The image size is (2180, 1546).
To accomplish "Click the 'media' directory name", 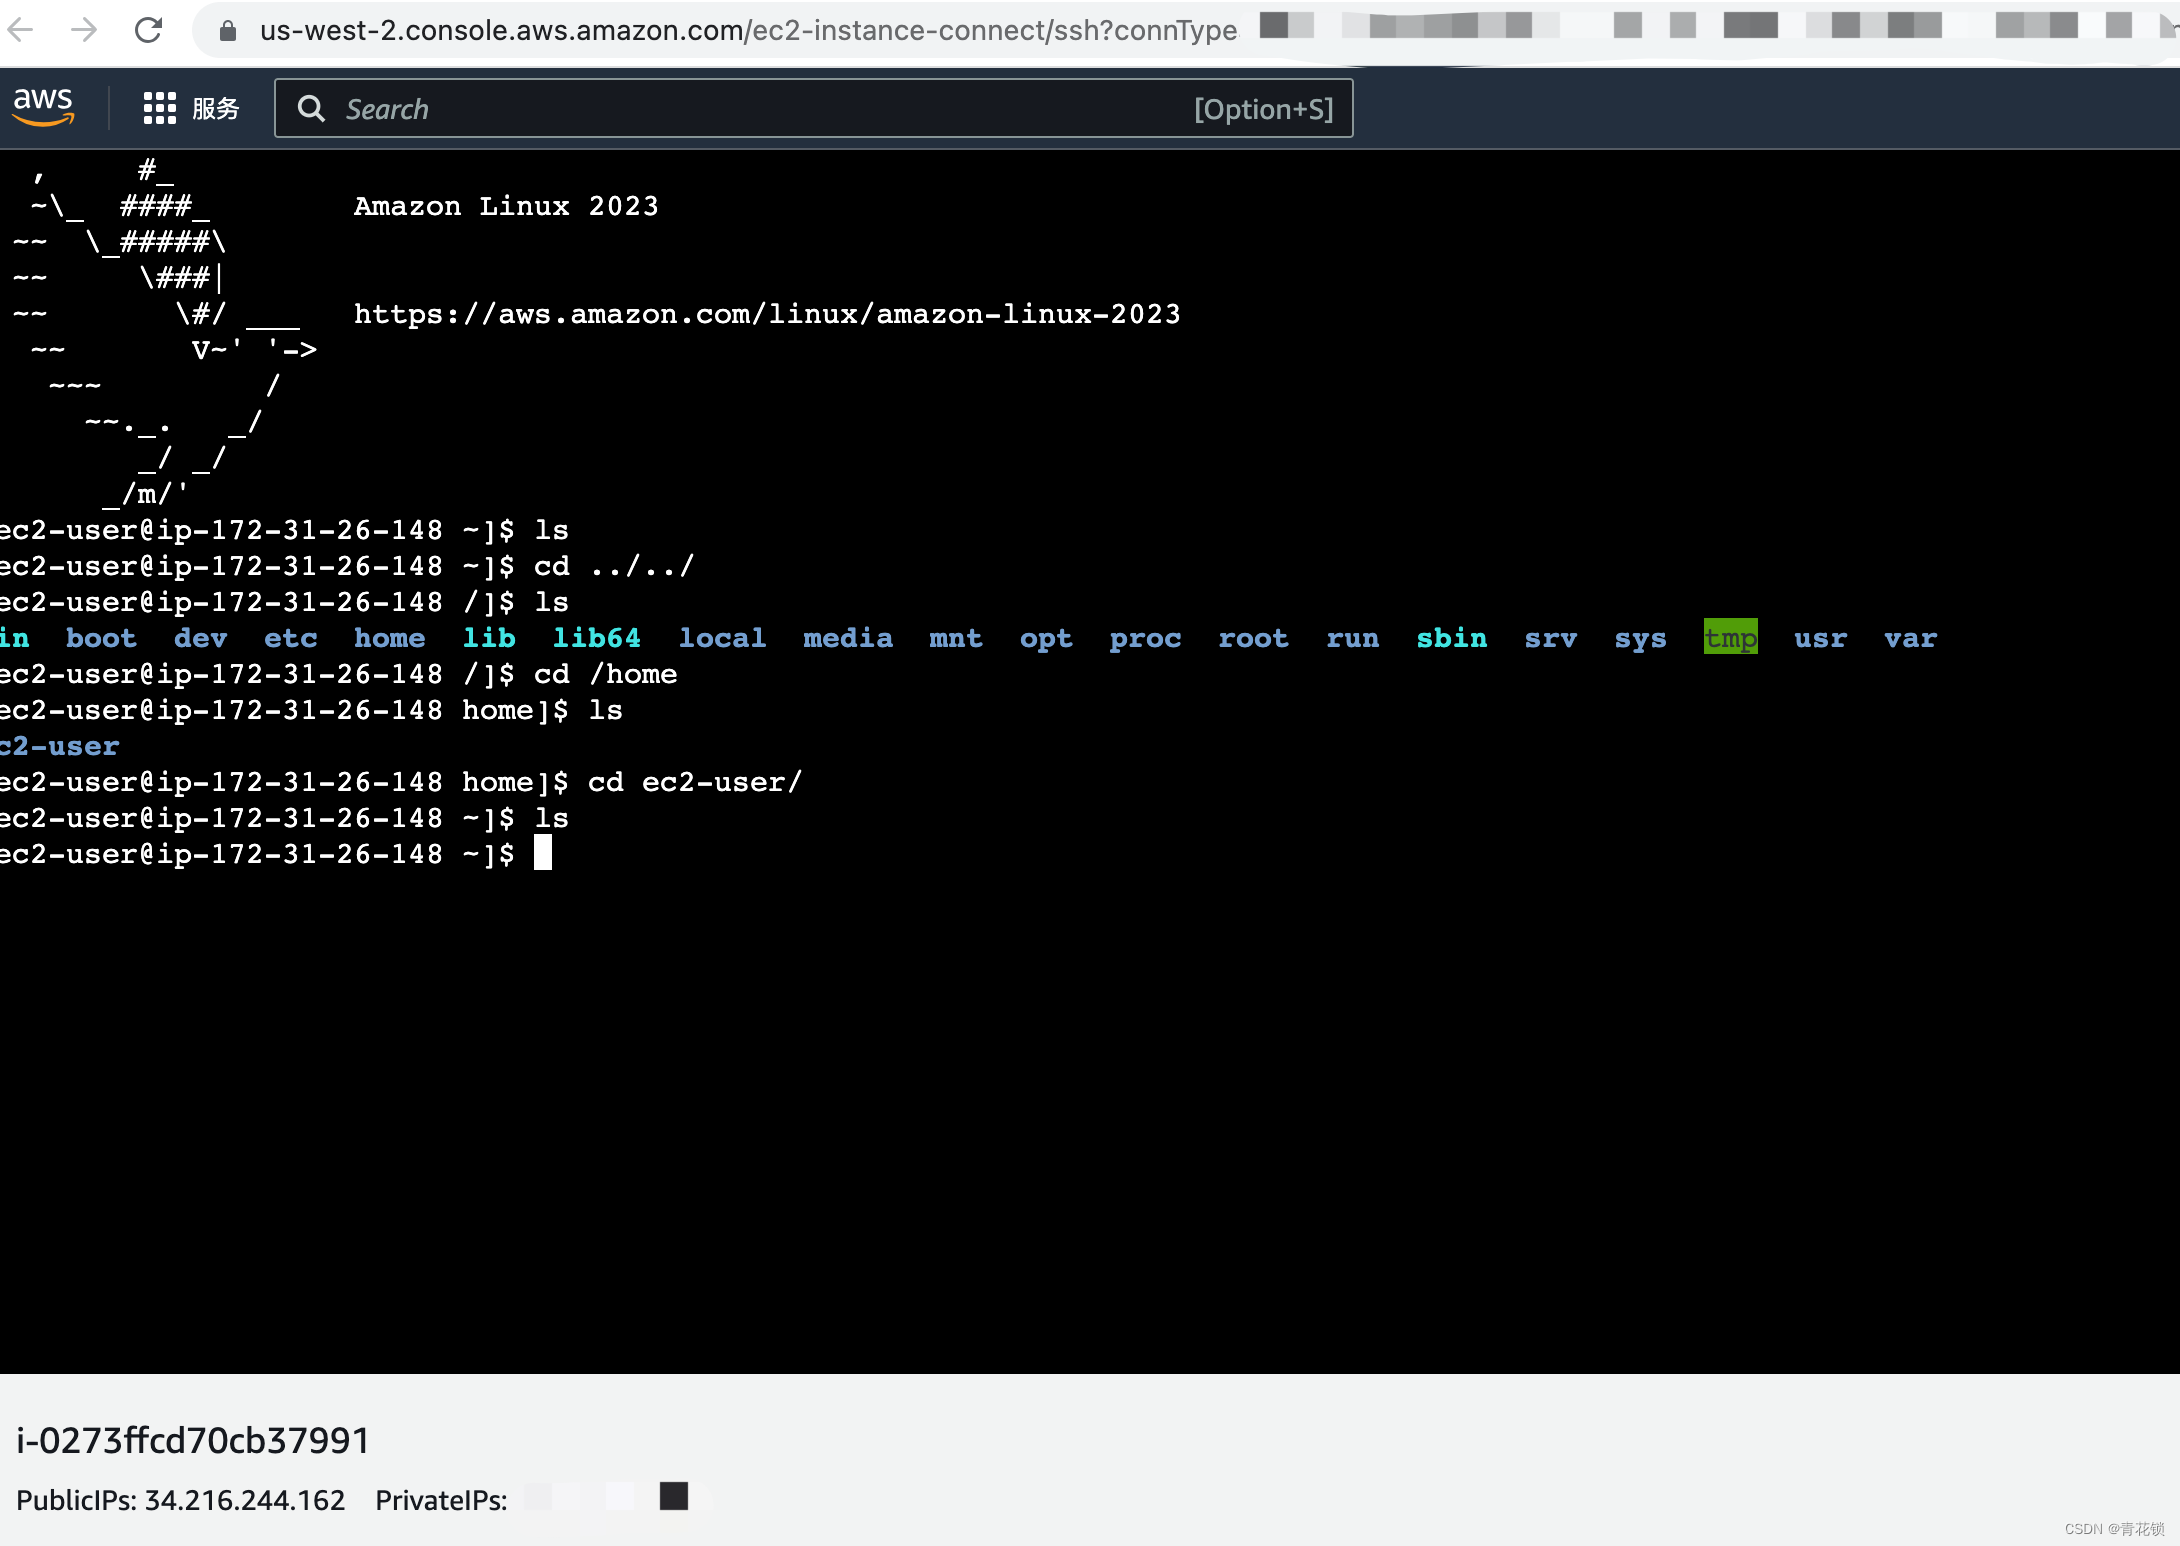I will pos(848,638).
